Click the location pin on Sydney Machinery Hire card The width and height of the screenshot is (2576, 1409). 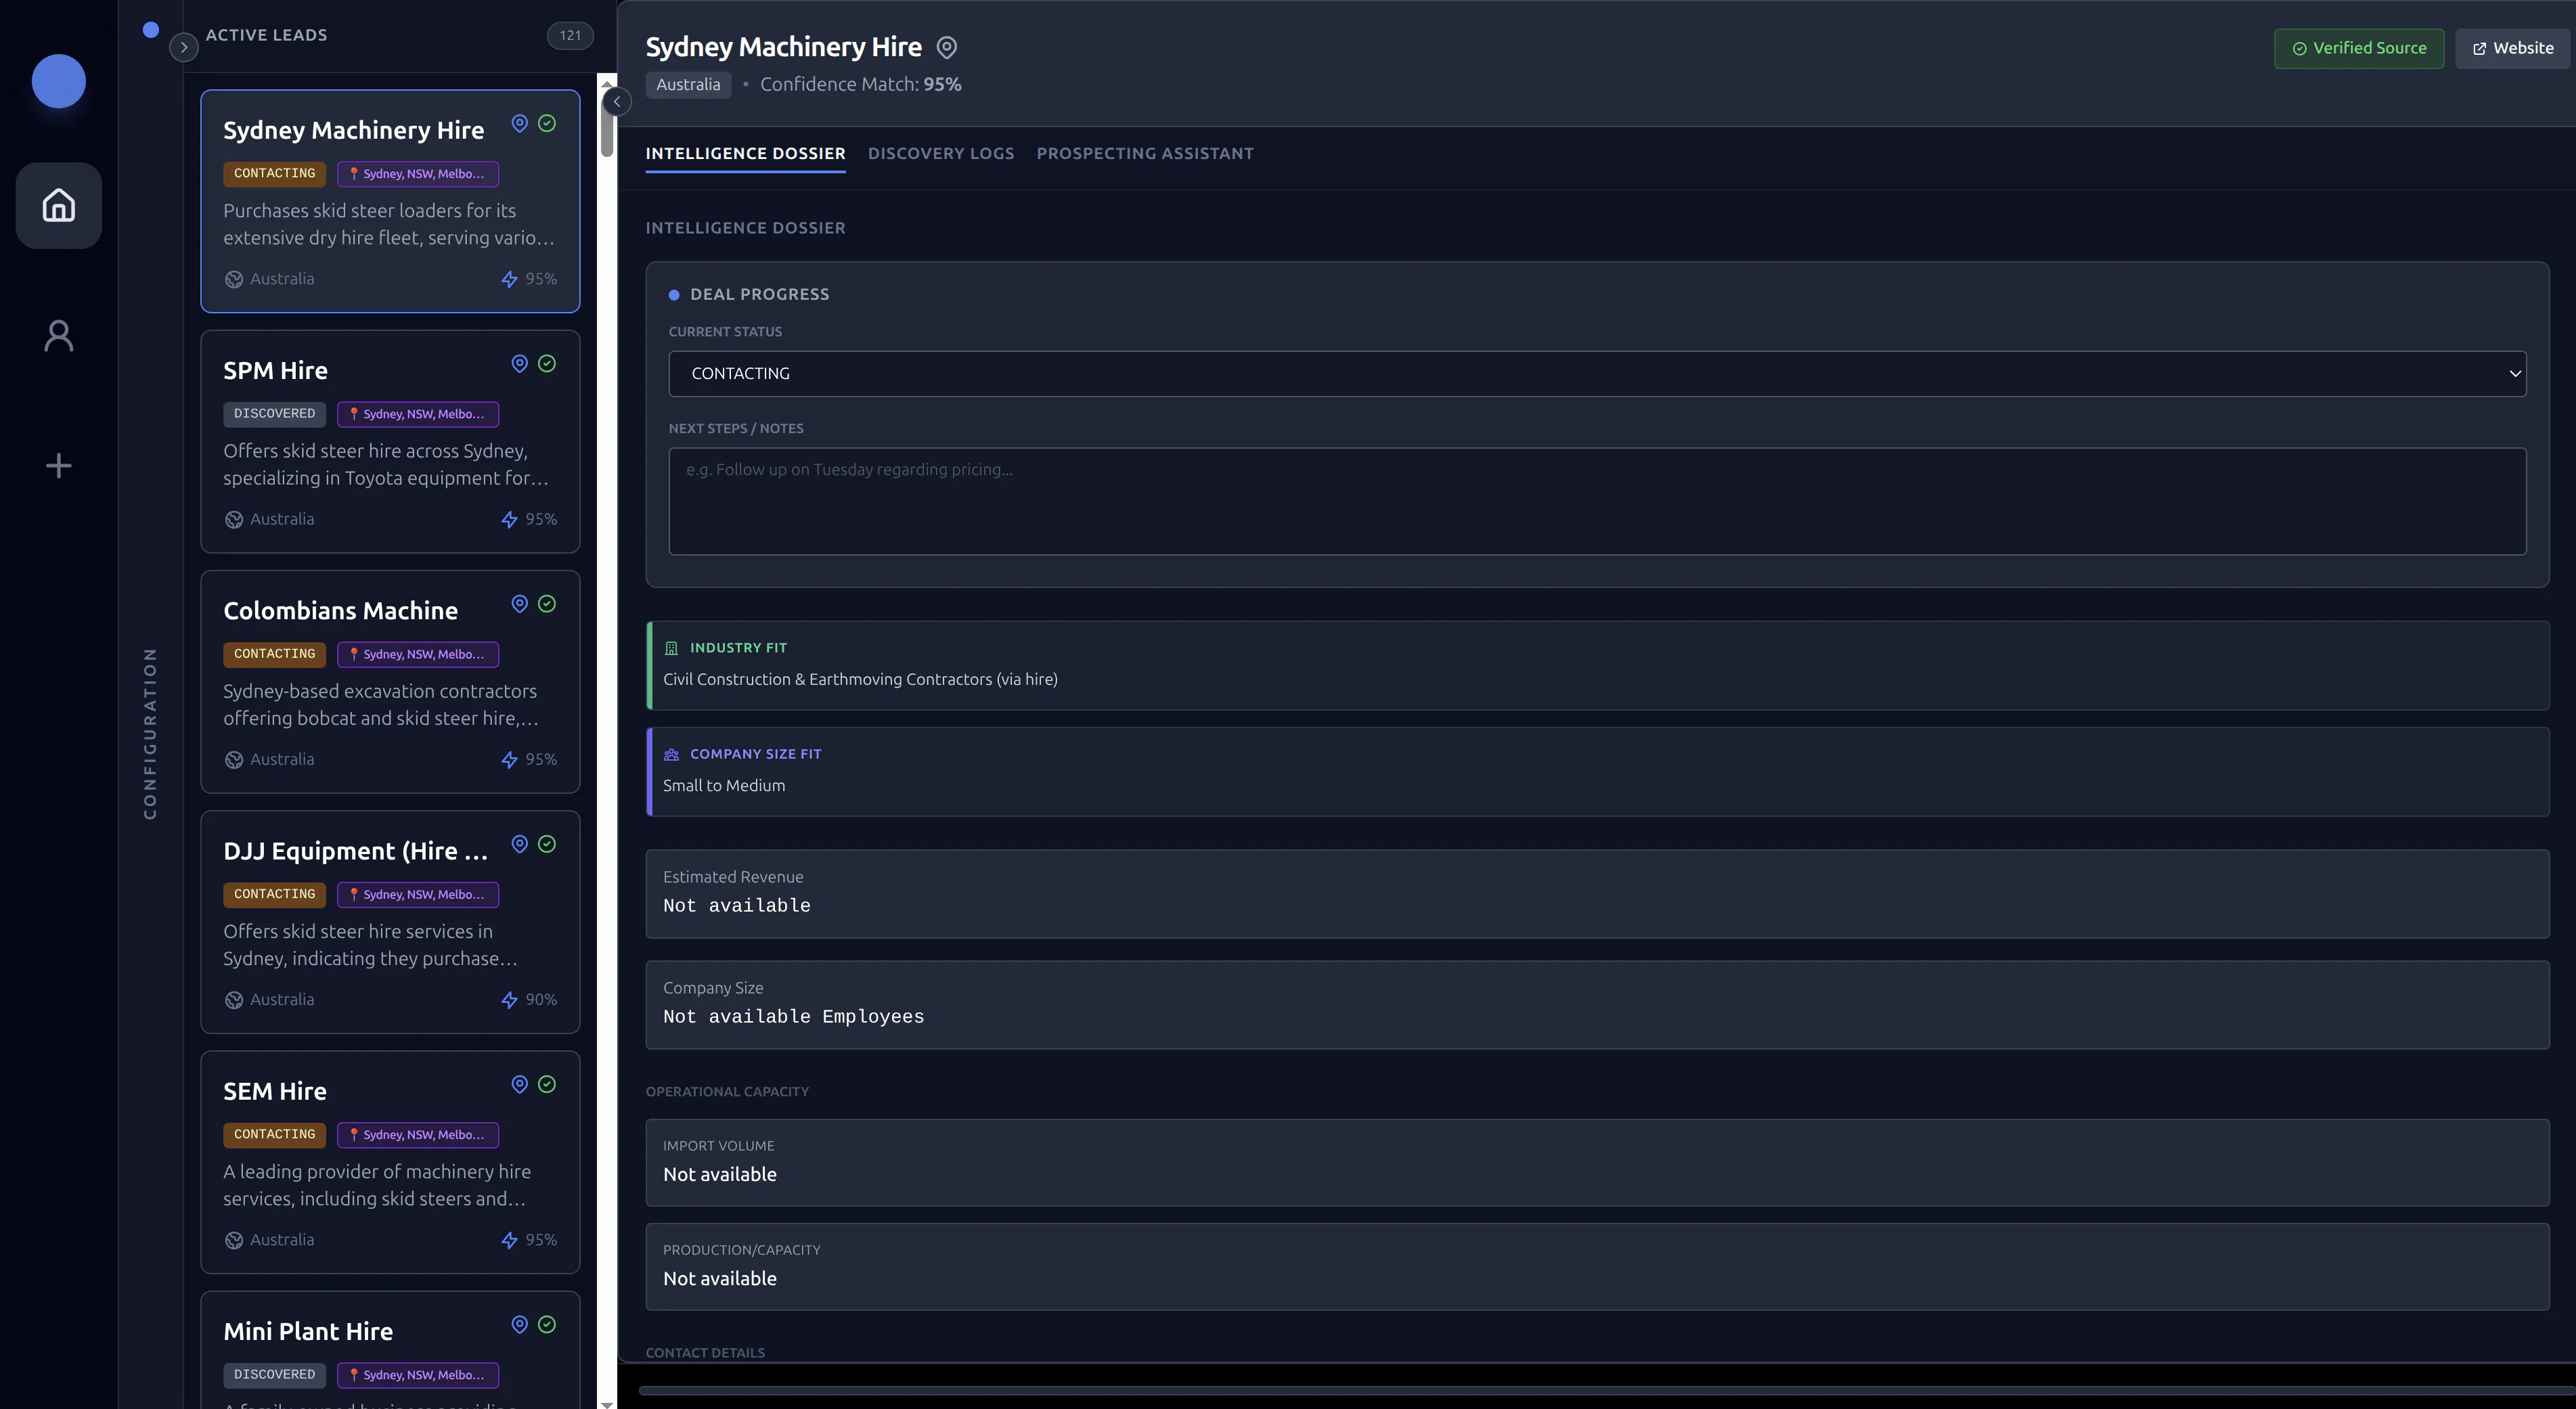[x=520, y=123]
